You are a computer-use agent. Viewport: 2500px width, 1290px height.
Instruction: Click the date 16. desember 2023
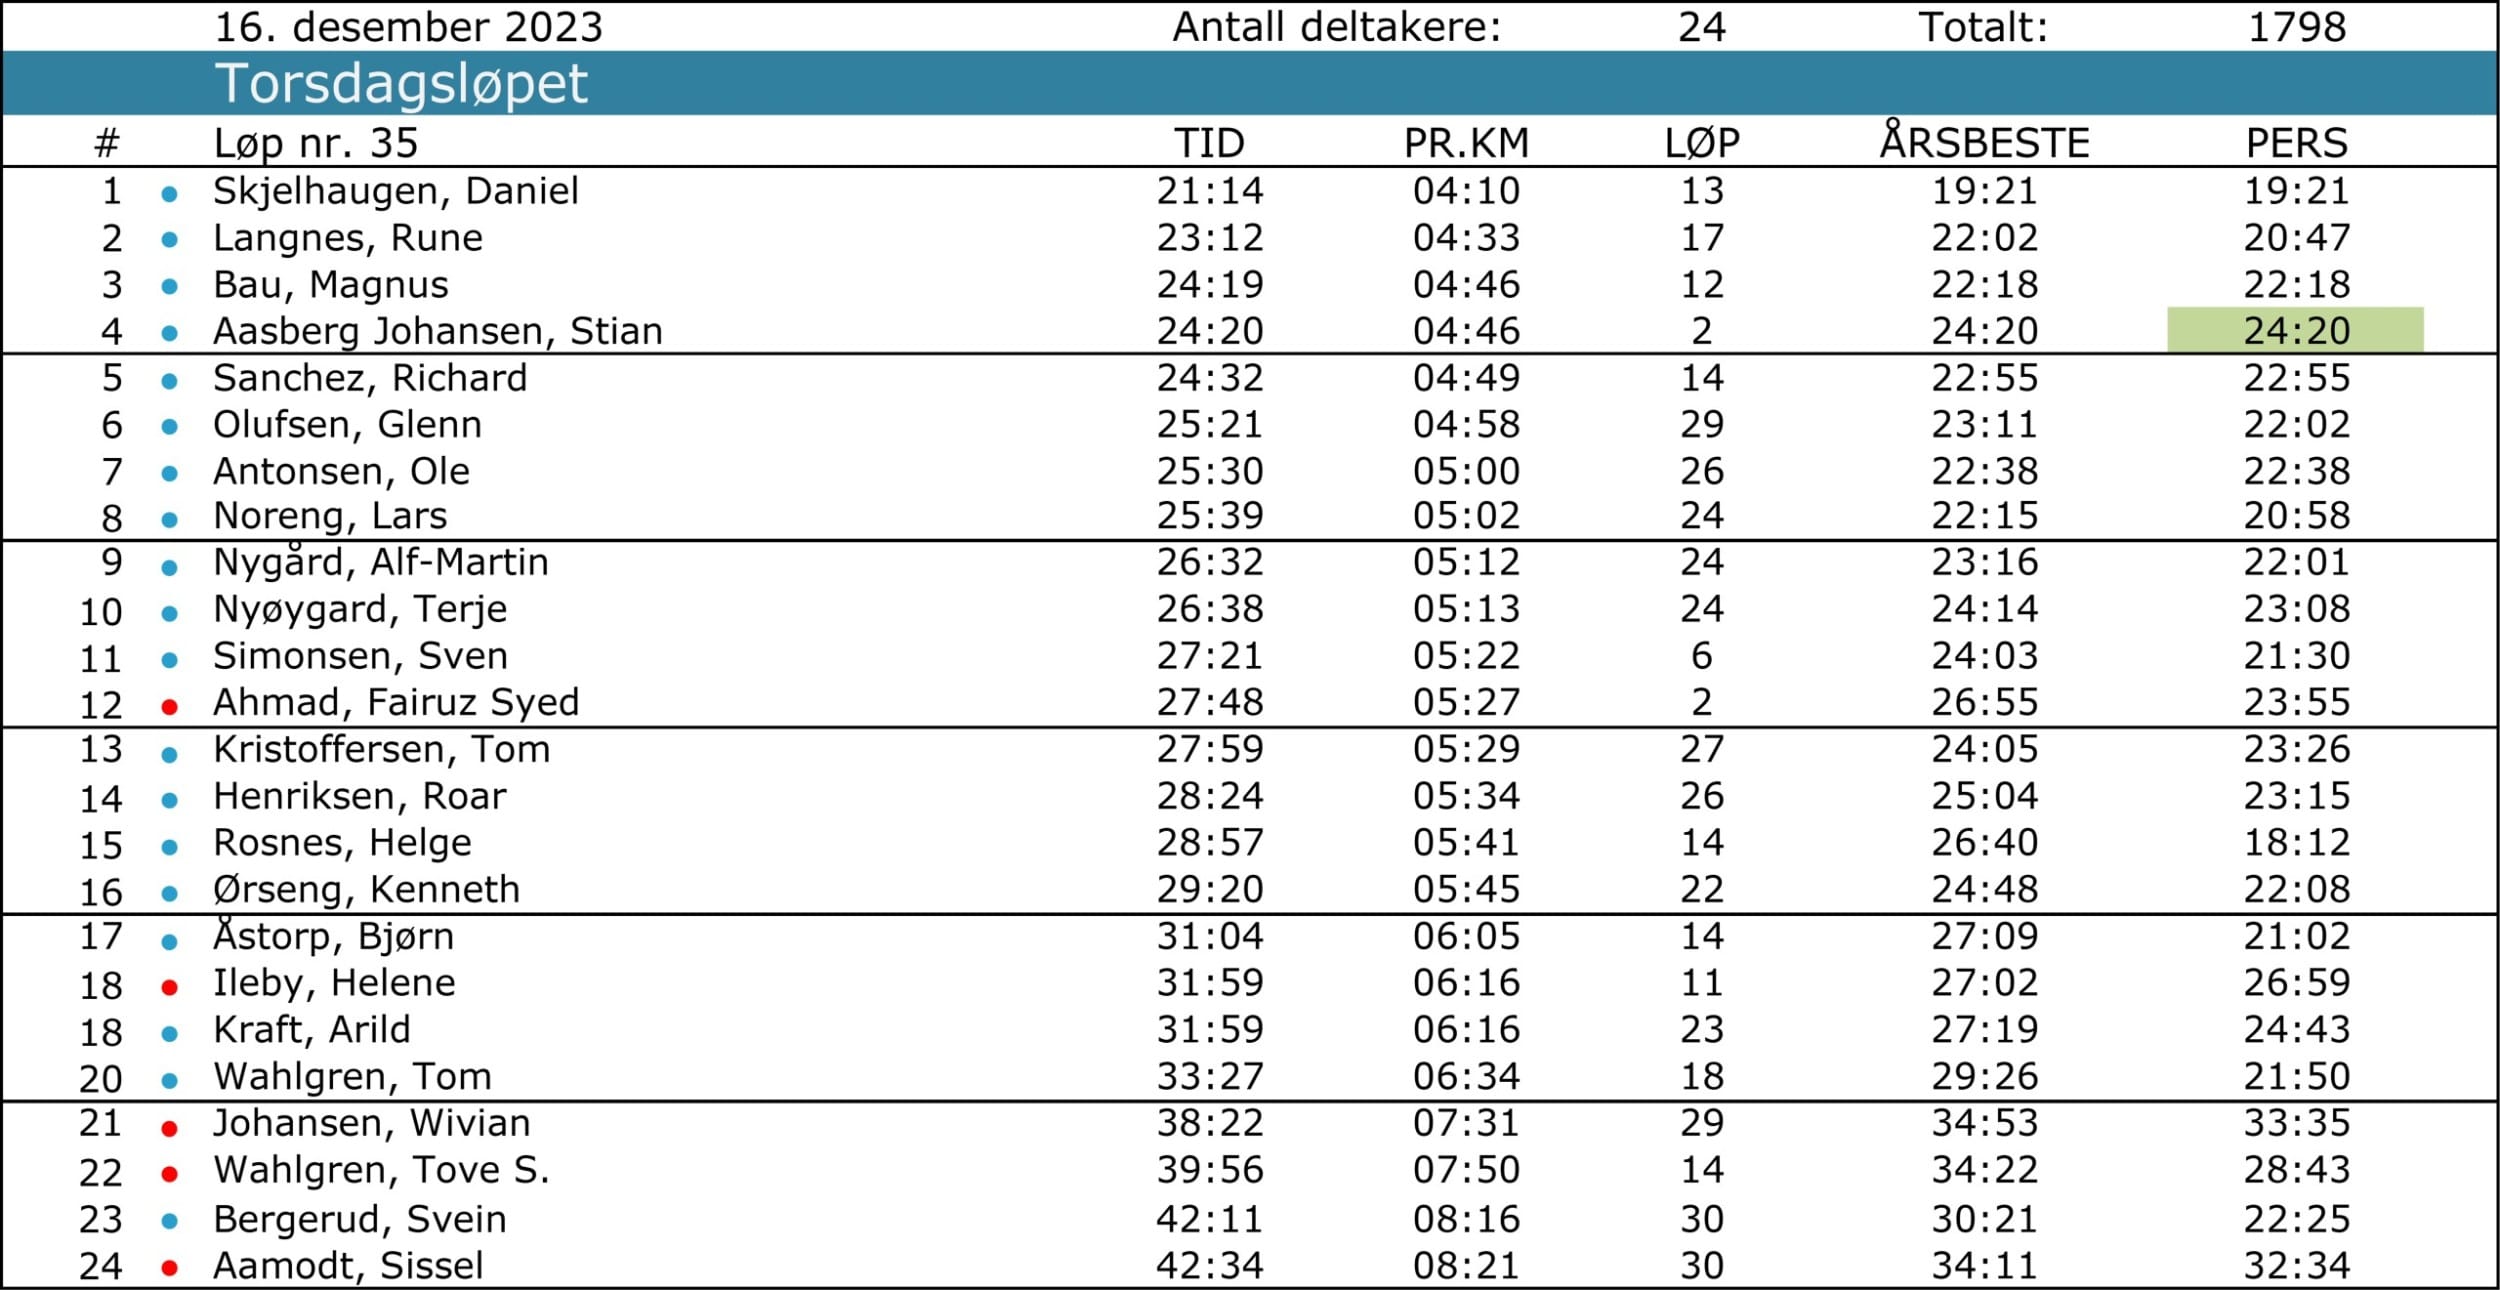pos(409,27)
